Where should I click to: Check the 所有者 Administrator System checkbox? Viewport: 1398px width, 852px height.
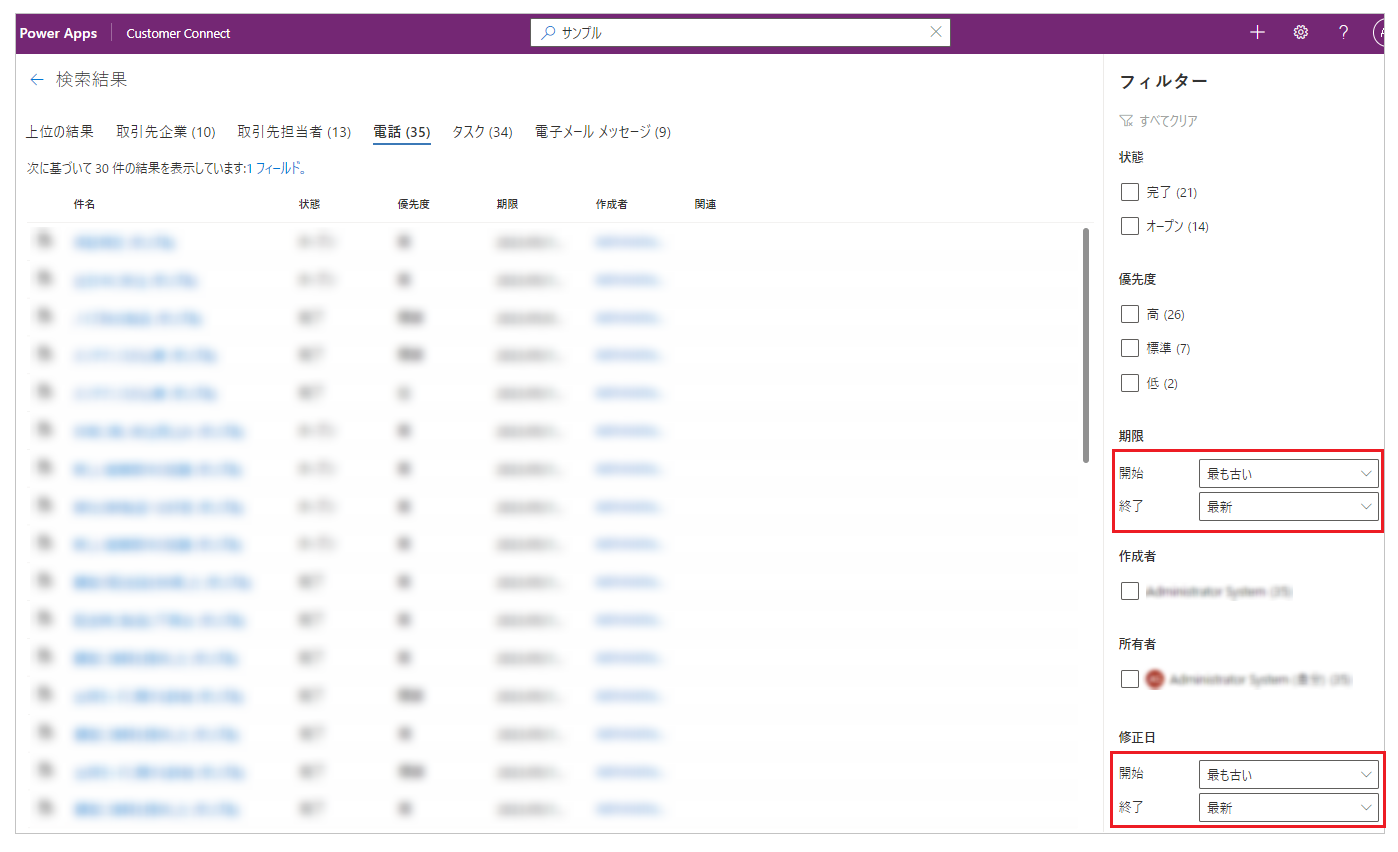tap(1130, 679)
